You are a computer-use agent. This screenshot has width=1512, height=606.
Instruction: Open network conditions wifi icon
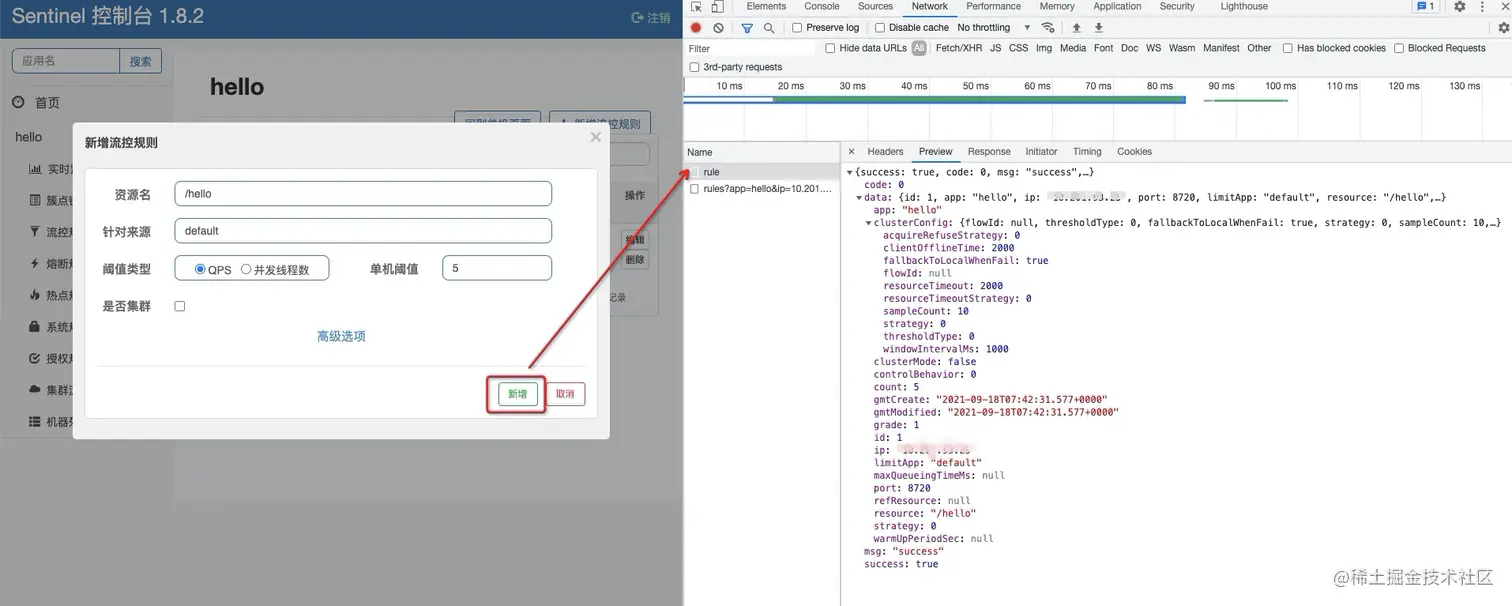(x=1048, y=28)
